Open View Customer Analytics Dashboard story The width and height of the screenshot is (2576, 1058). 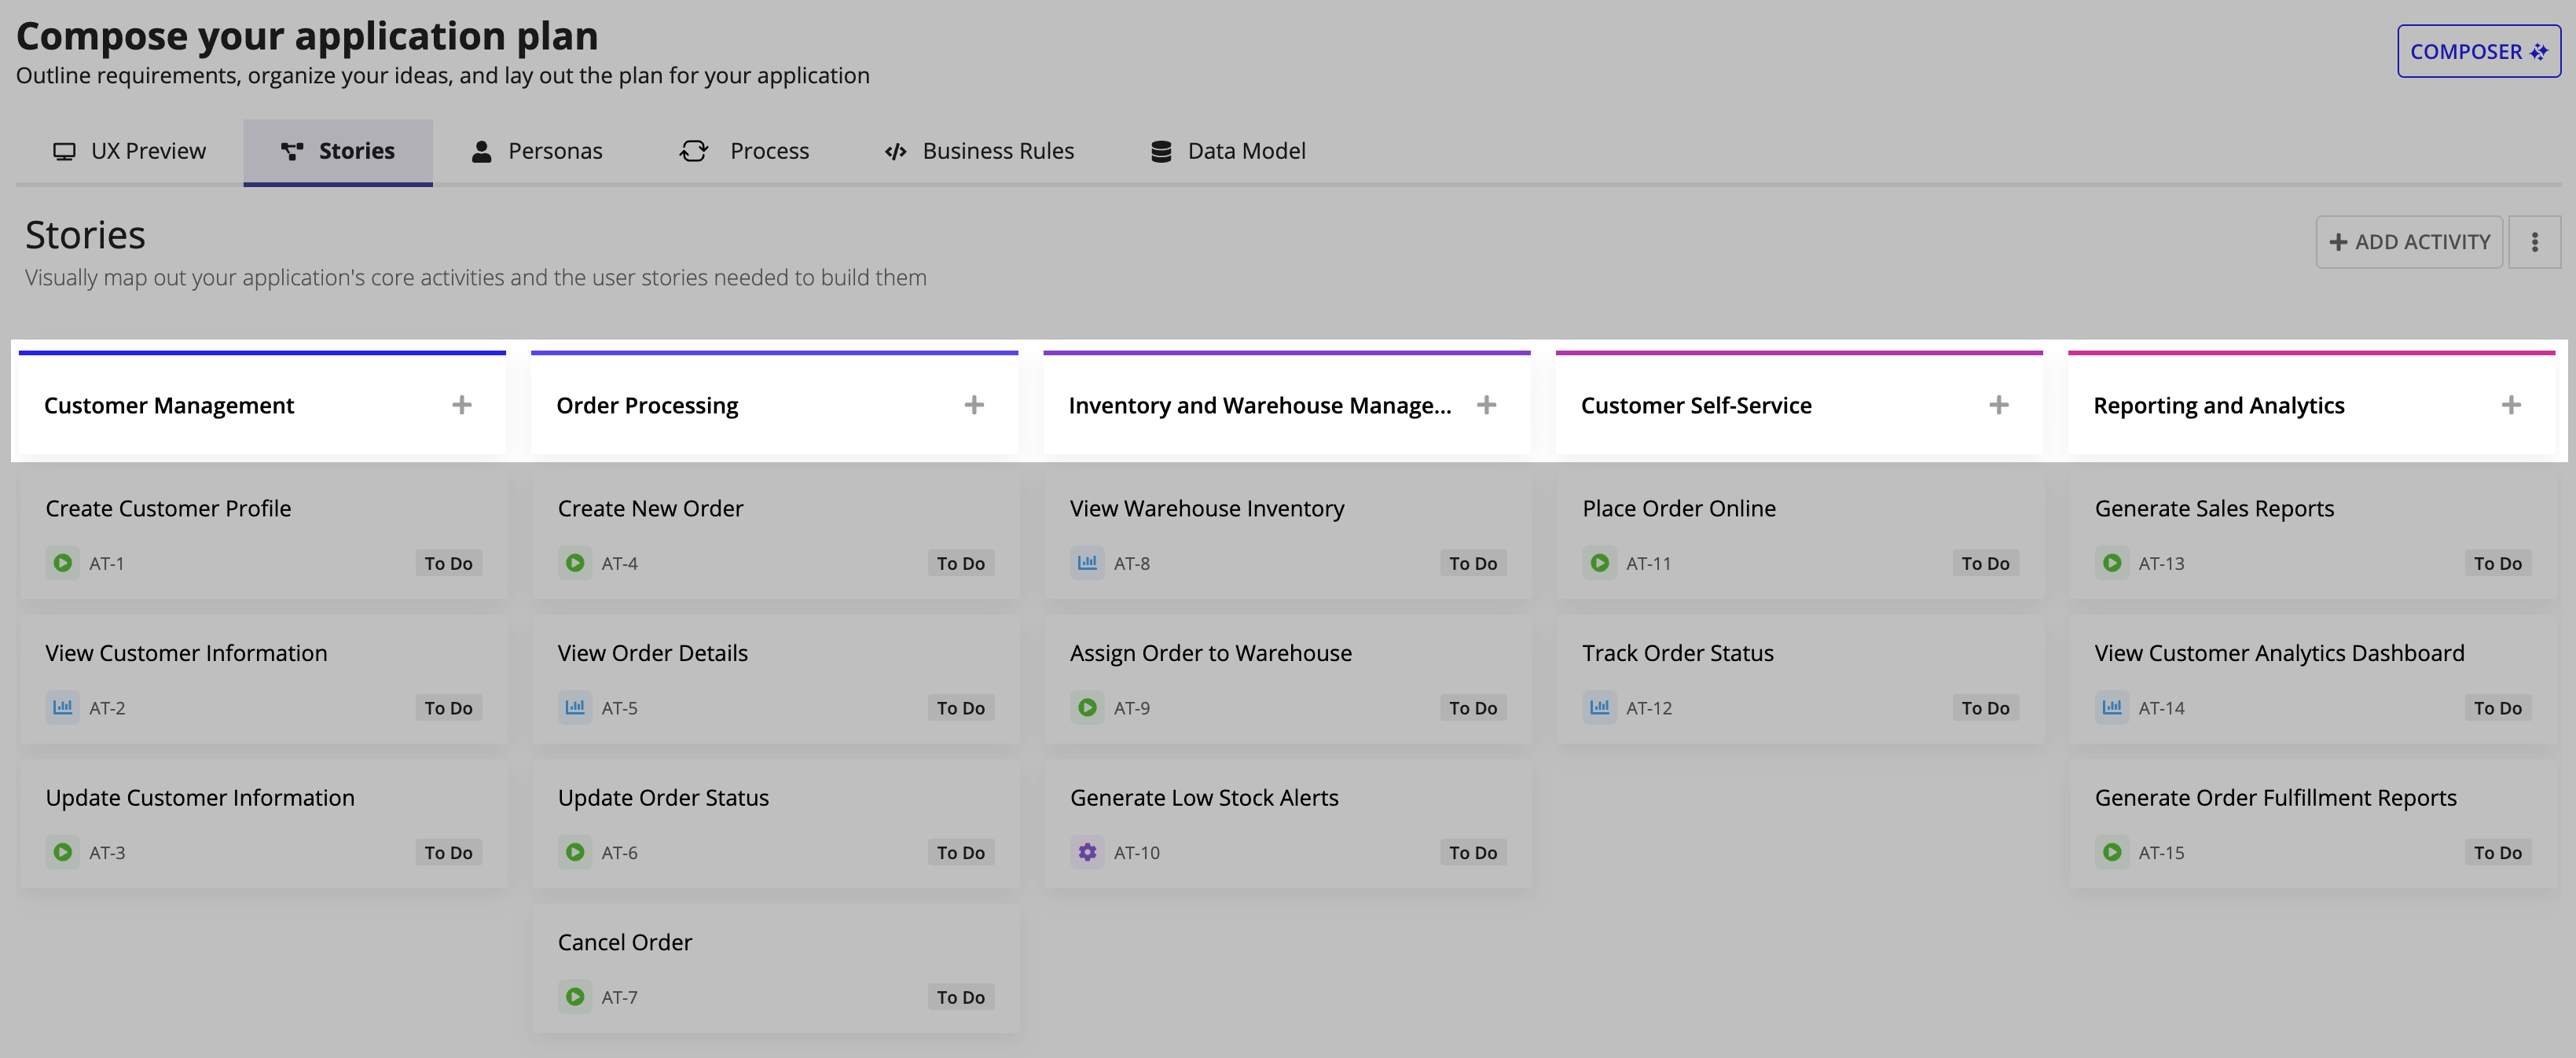pyautogui.click(x=2313, y=680)
